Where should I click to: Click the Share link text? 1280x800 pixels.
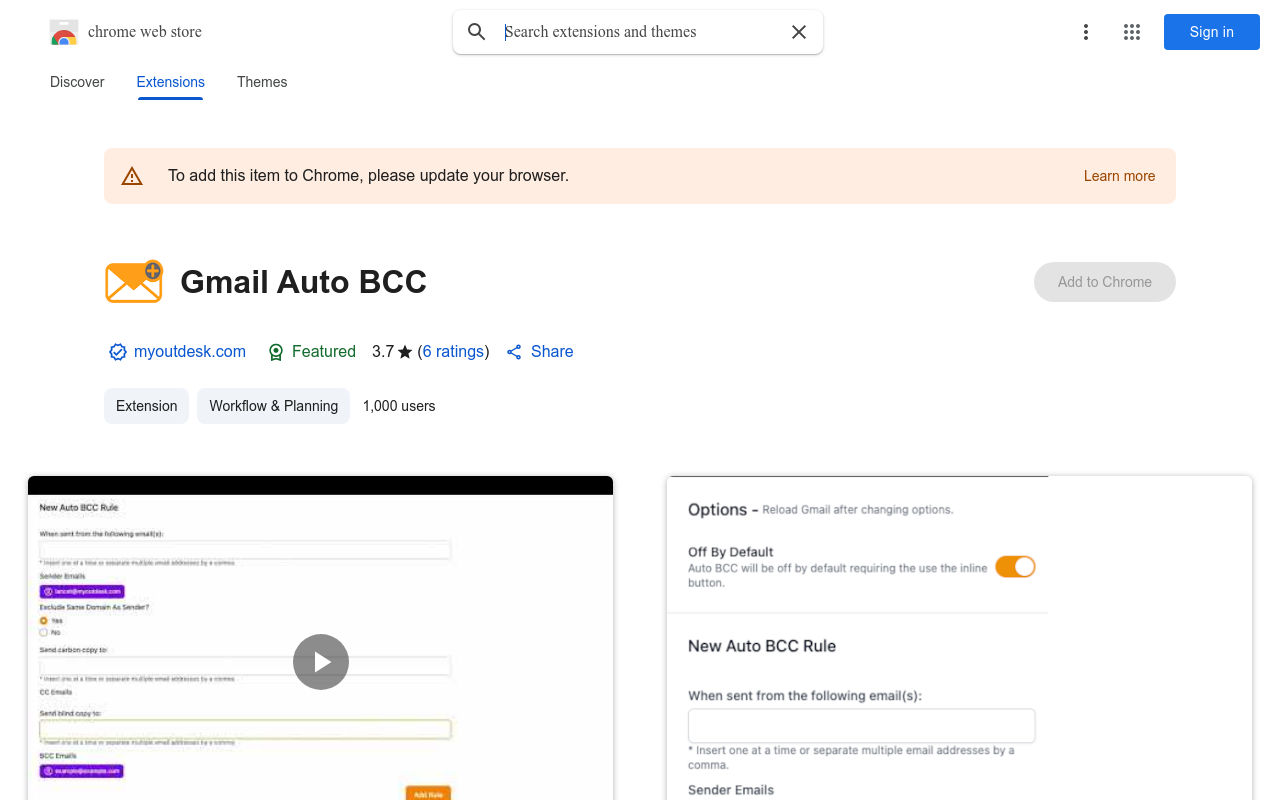tap(552, 352)
